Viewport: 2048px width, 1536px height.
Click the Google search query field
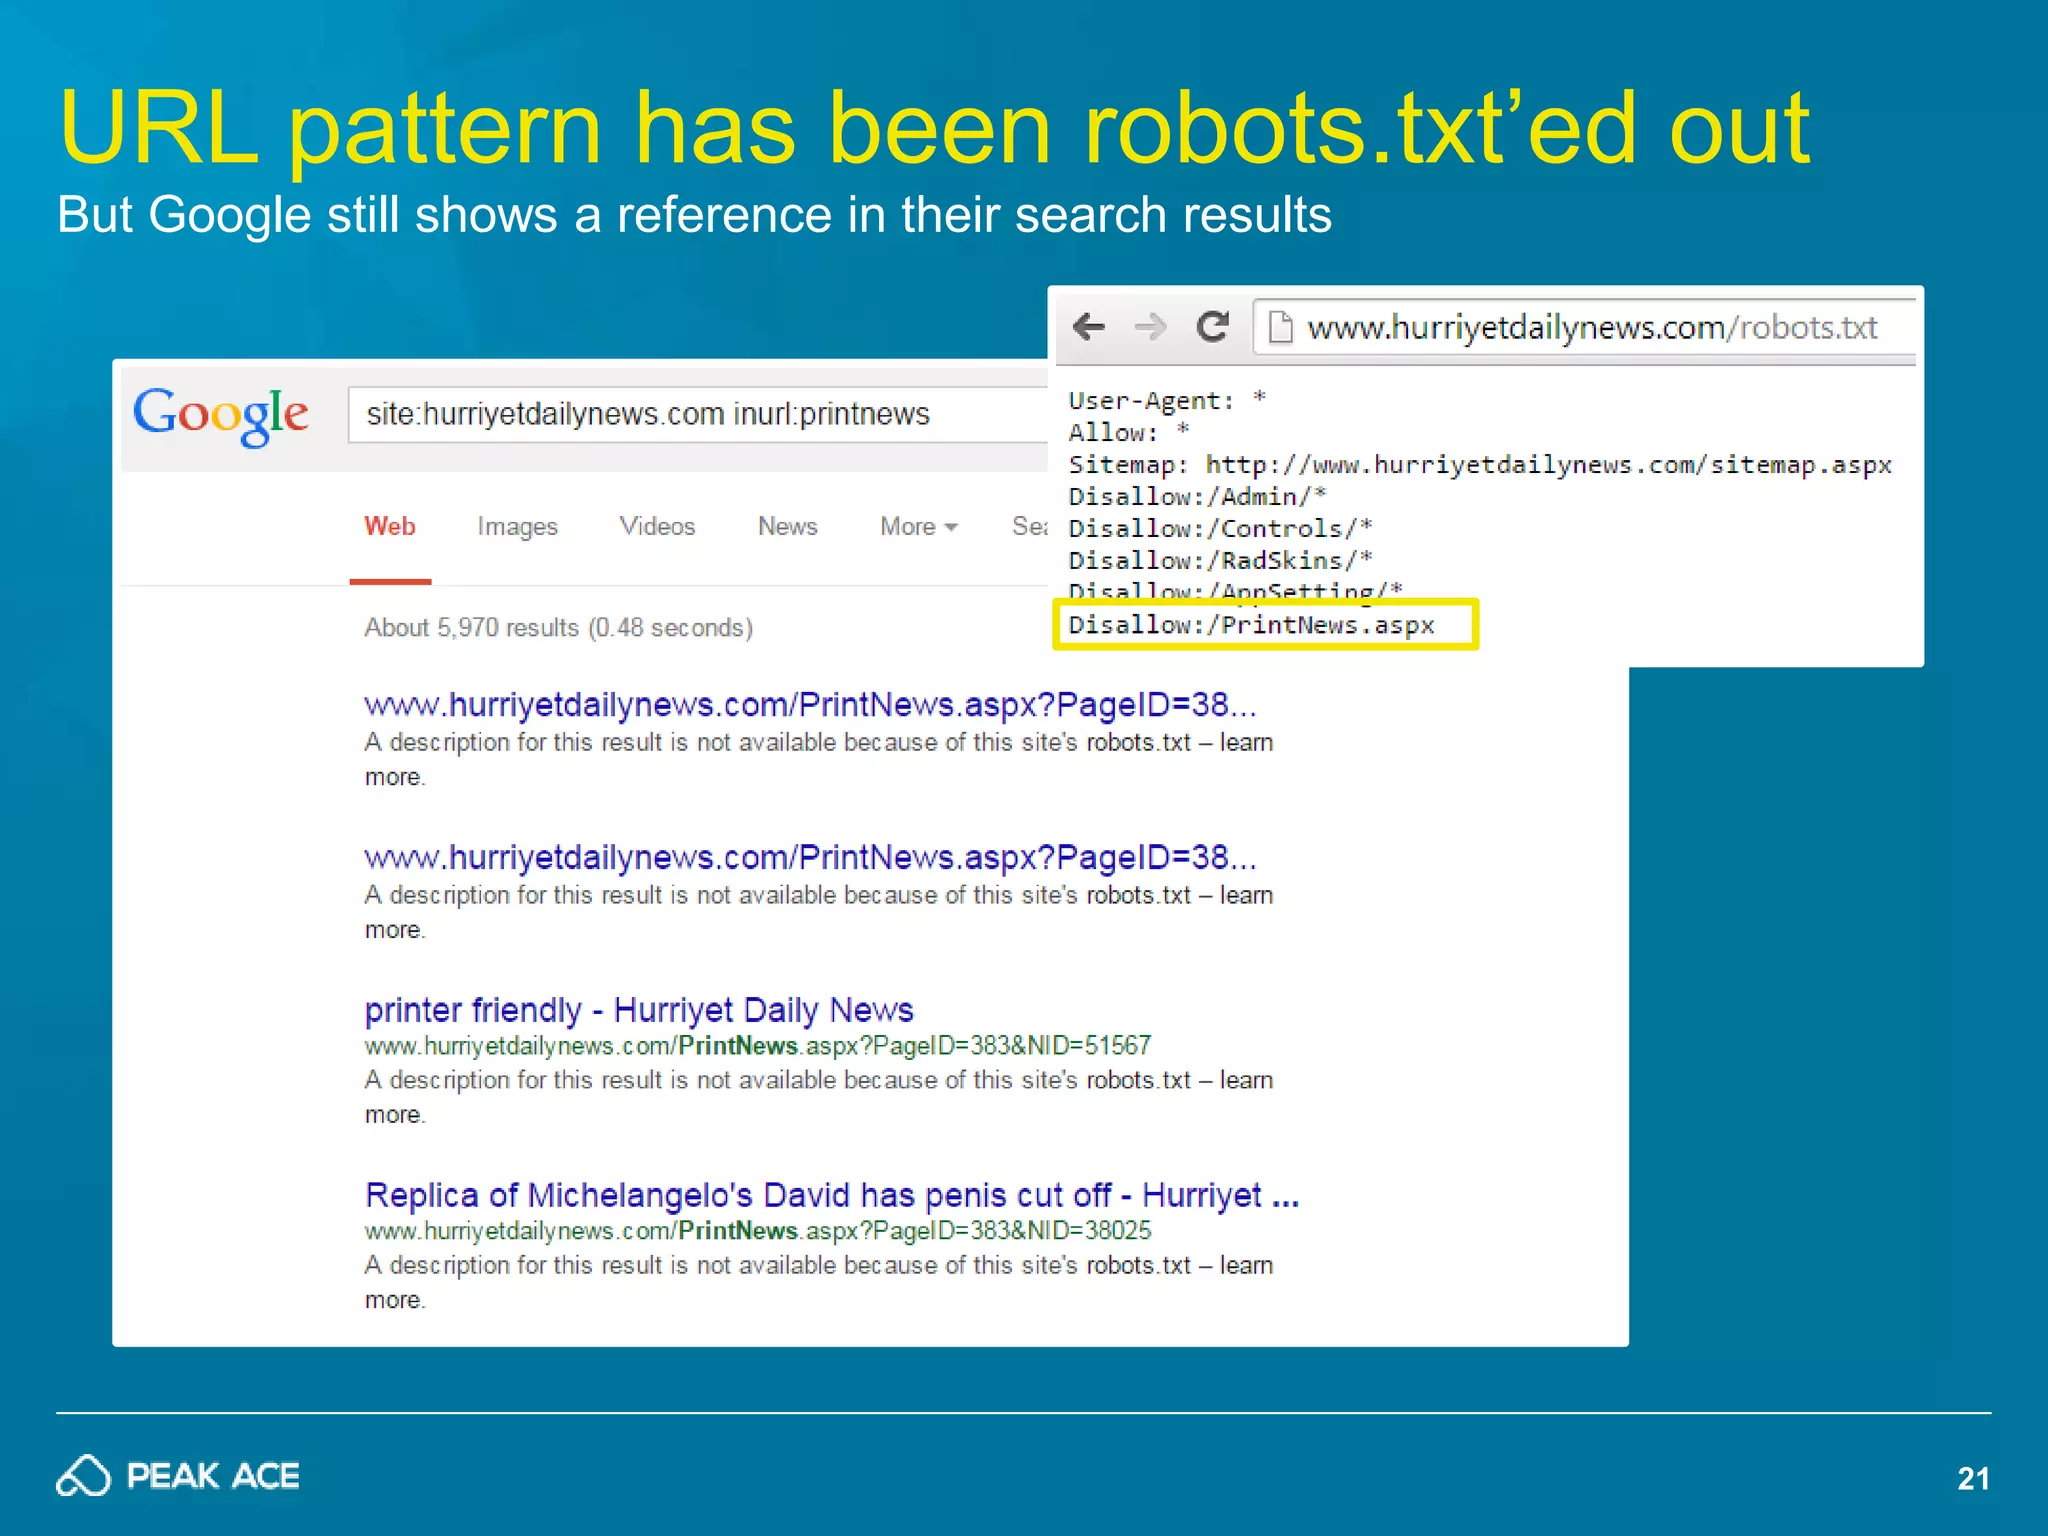[697, 414]
